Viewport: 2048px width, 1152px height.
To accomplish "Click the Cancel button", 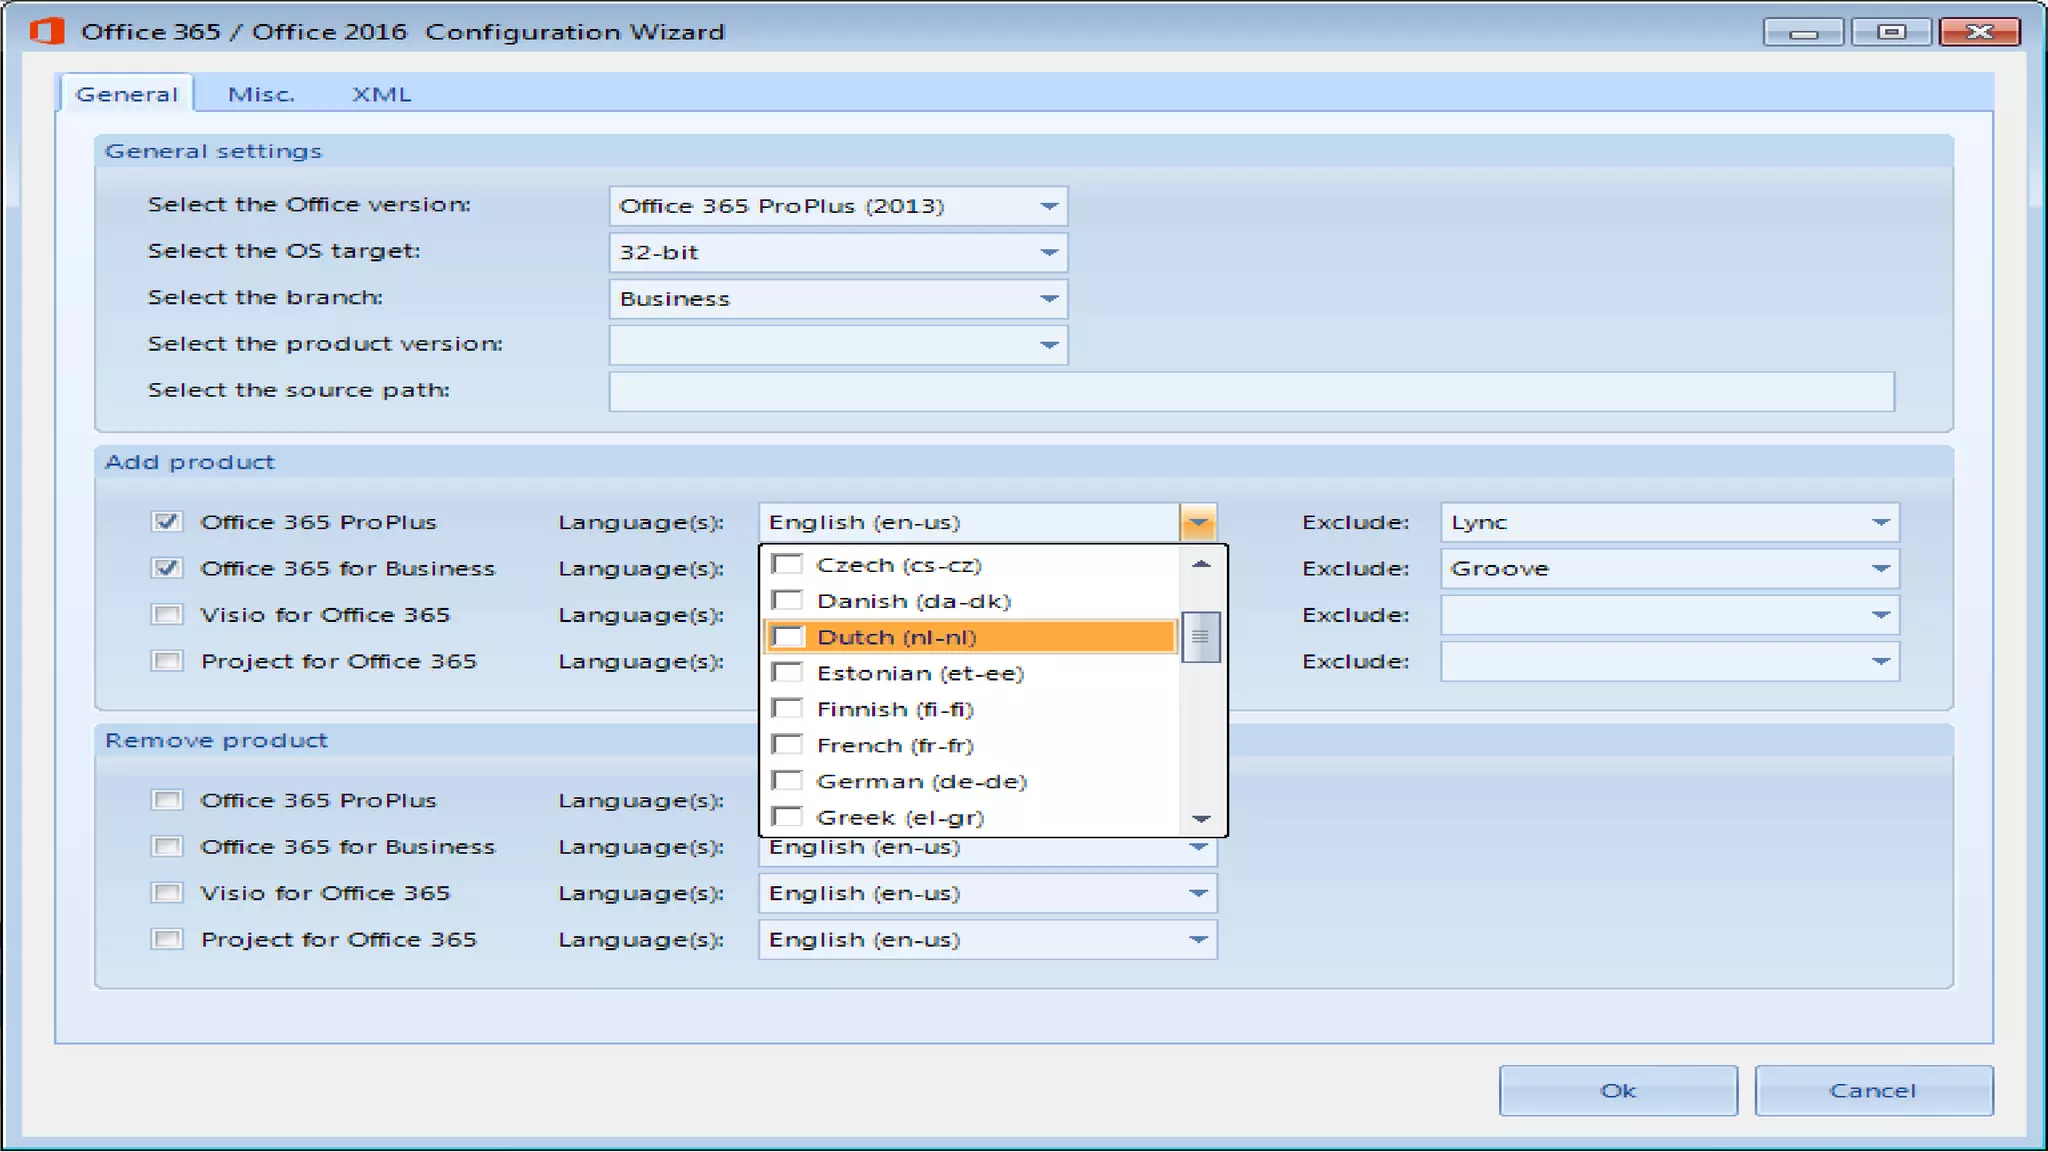I will coord(1873,1090).
